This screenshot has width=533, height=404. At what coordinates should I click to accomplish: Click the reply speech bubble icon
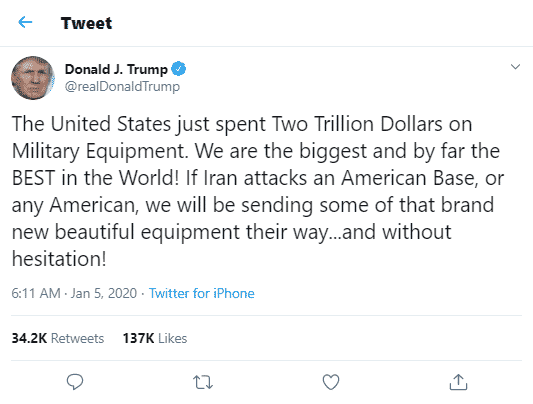click(x=75, y=382)
